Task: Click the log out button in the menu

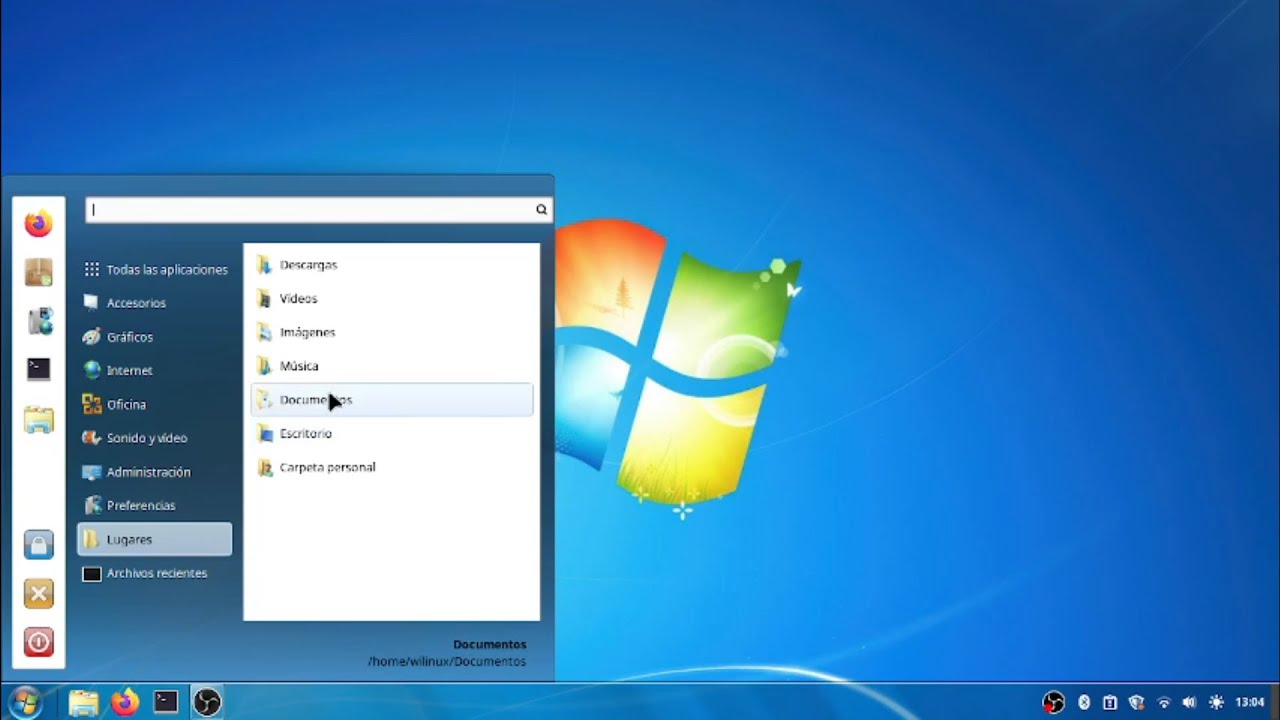Action: click(38, 594)
